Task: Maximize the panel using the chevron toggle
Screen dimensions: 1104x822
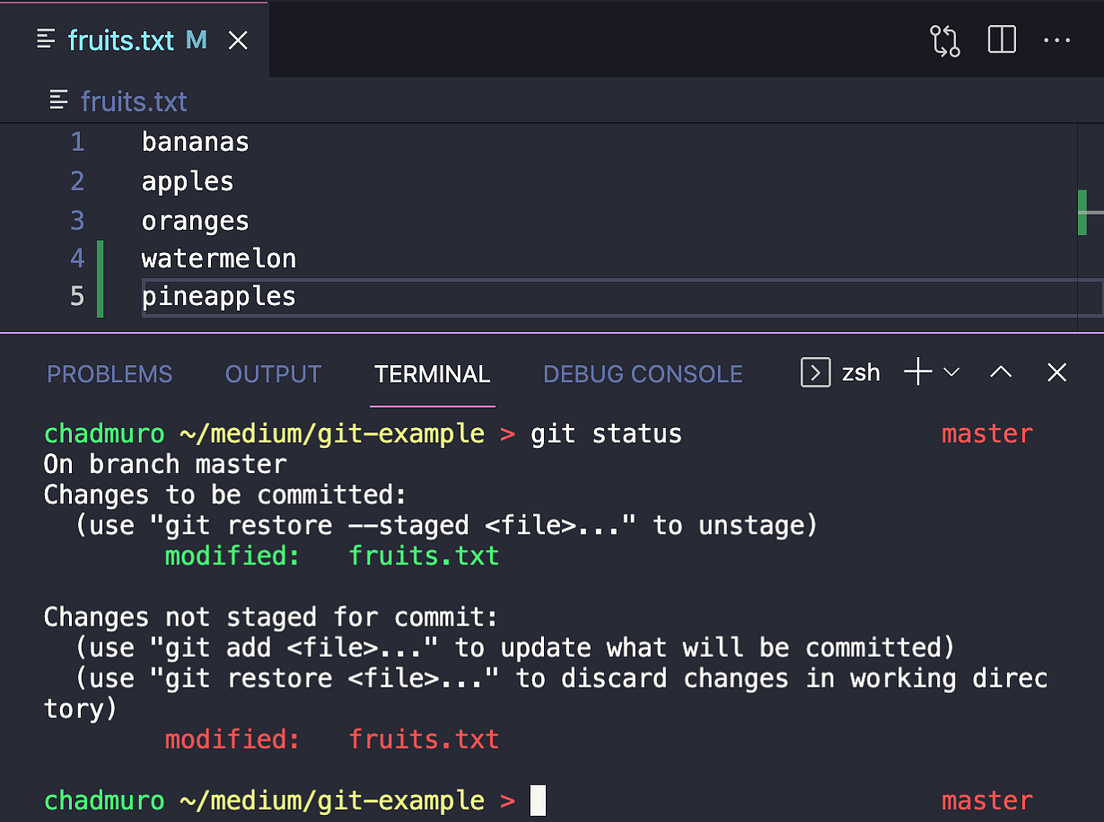Action: [1000, 372]
